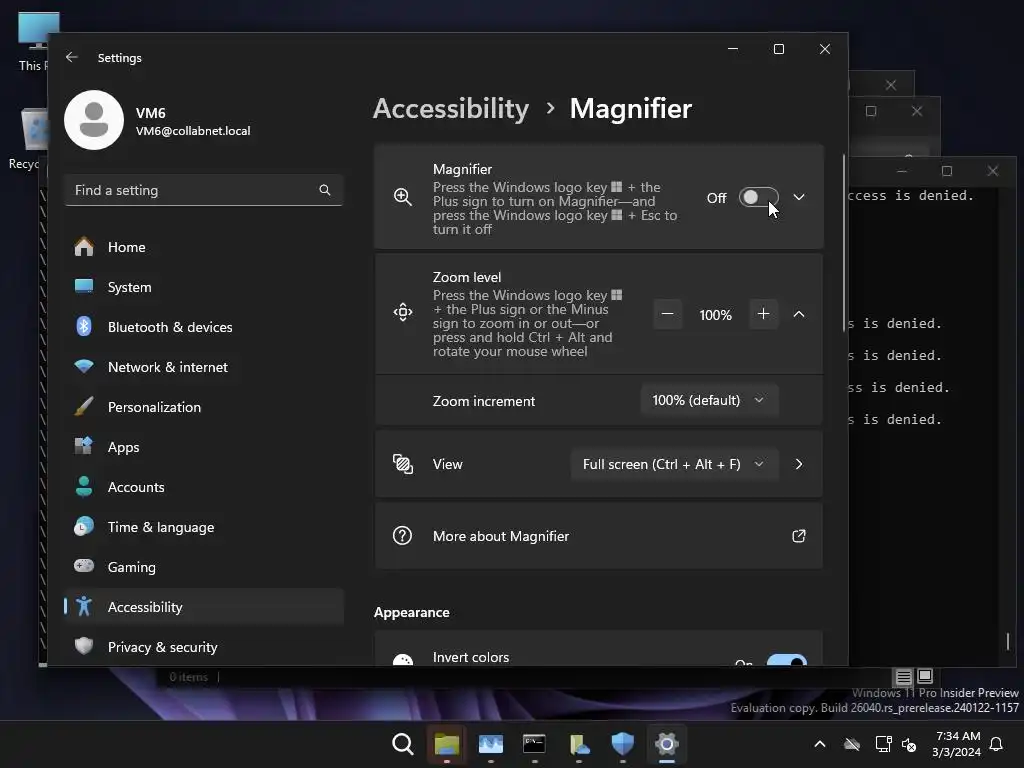Switch Explorer to large icons view
Viewport: 1024px width, 768px height.
click(925, 677)
